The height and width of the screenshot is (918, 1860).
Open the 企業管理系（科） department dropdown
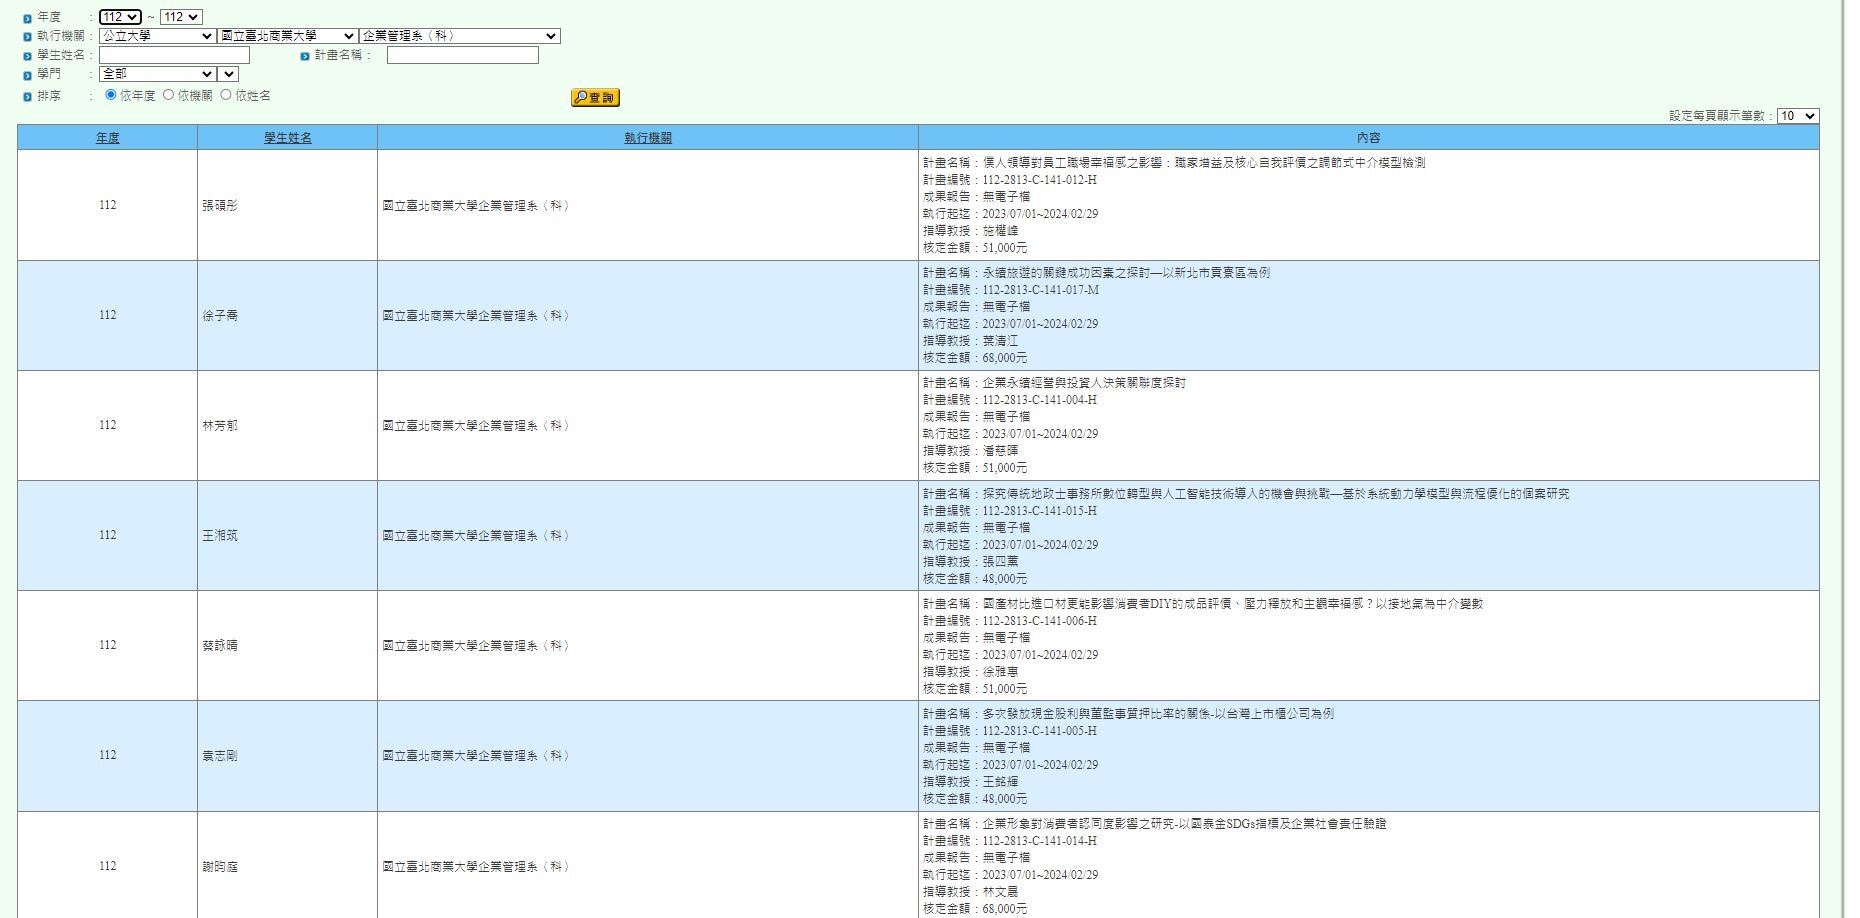(460, 36)
